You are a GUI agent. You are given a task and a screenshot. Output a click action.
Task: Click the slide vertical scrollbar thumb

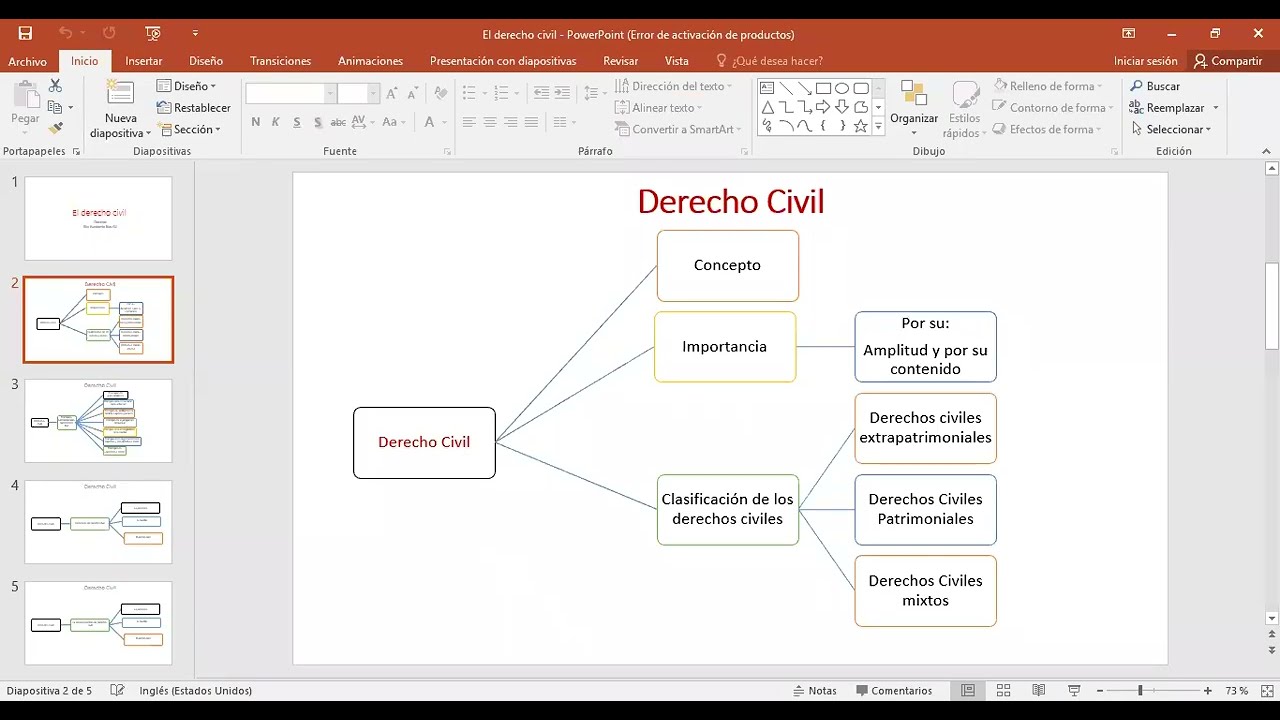[1272, 305]
